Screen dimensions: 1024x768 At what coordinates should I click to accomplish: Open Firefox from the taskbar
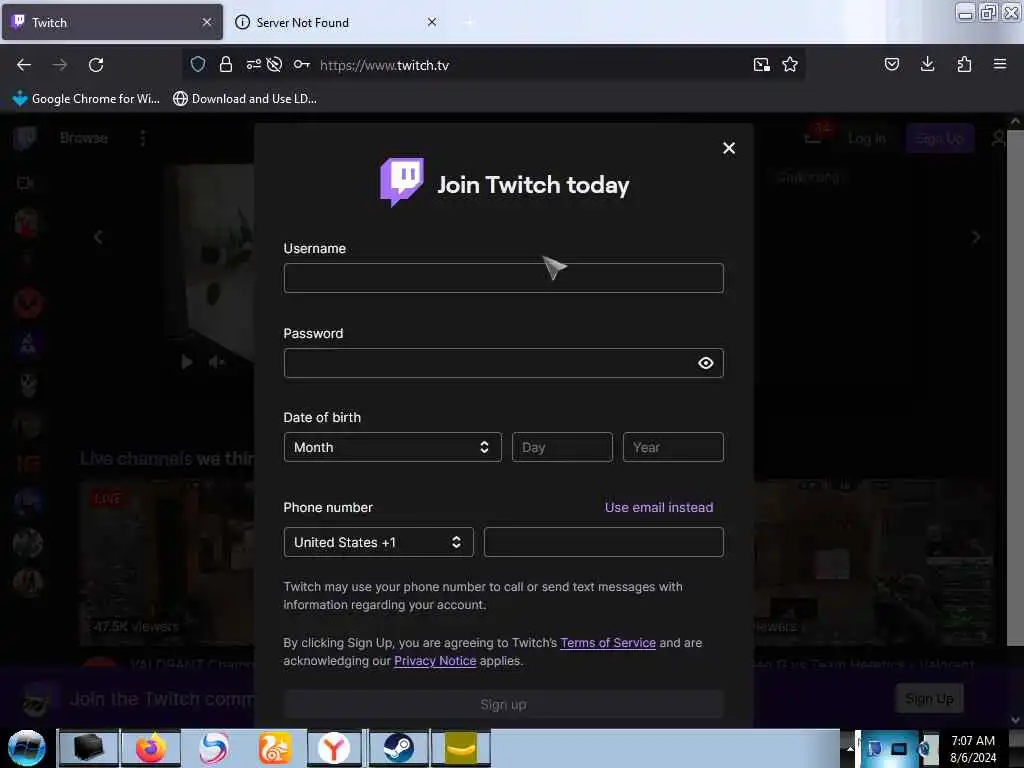click(x=151, y=748)
